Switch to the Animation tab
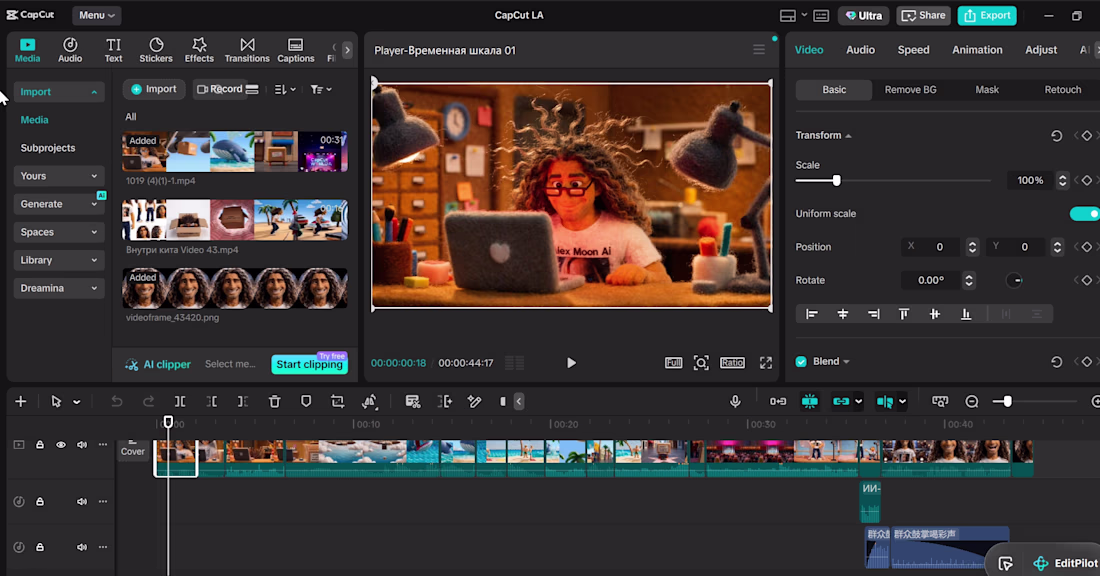Screen dimensions: 1100x576 [x=977, y=50]
